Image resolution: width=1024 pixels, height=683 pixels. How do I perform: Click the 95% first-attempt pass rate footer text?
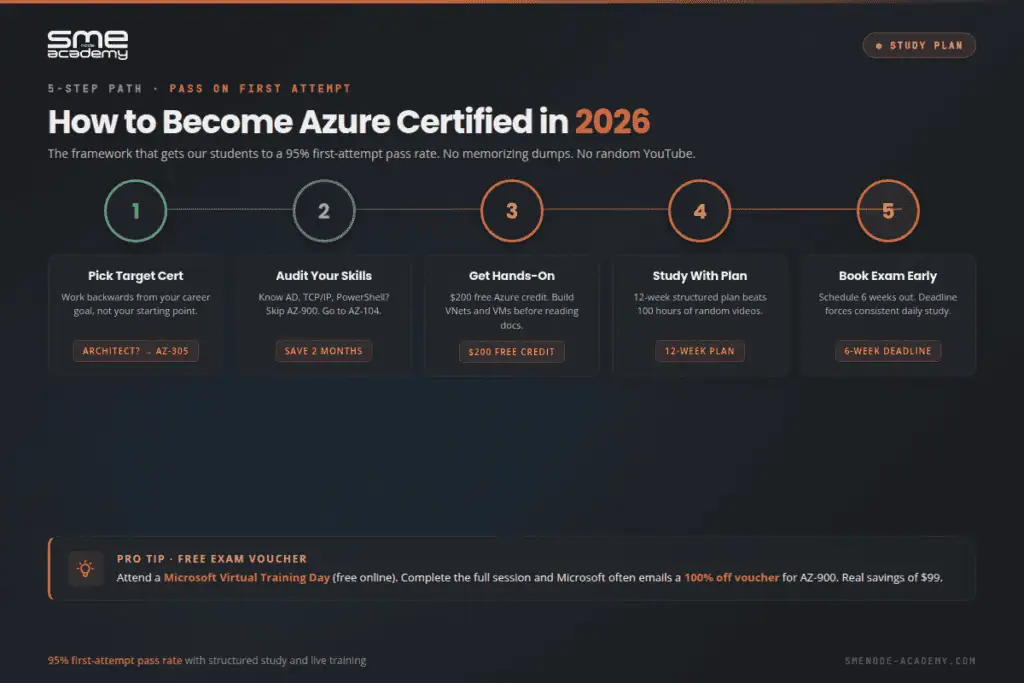point(115,660)
